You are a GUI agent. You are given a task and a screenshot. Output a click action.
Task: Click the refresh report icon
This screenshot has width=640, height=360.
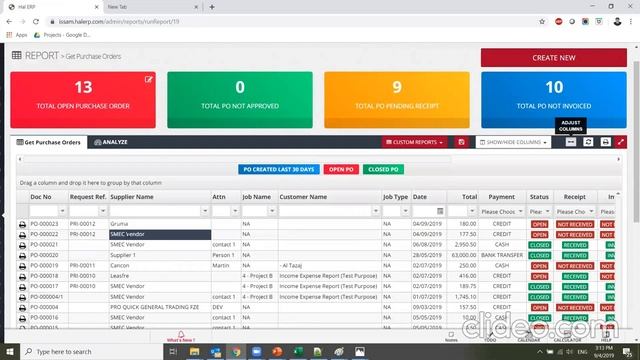point(588,142)
